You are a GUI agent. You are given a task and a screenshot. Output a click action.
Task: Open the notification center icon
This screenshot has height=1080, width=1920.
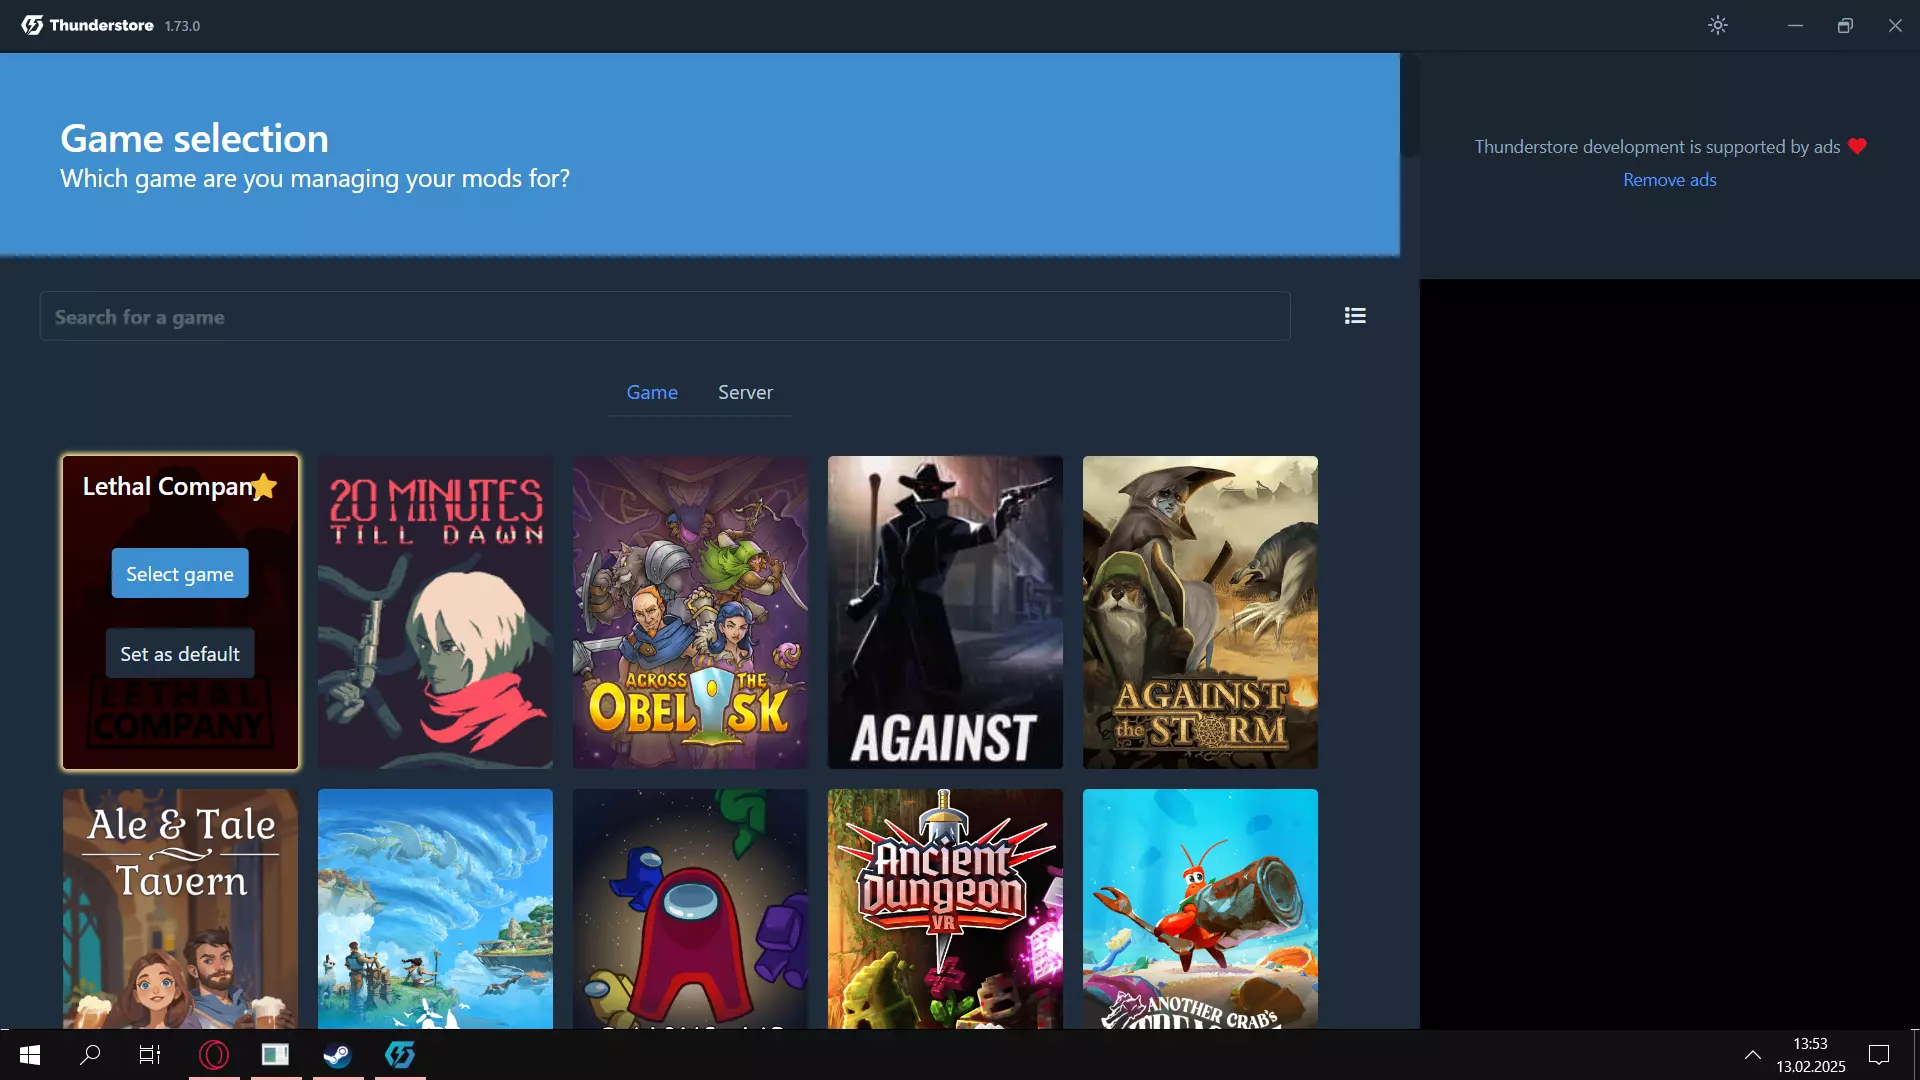point(1879,1054)
